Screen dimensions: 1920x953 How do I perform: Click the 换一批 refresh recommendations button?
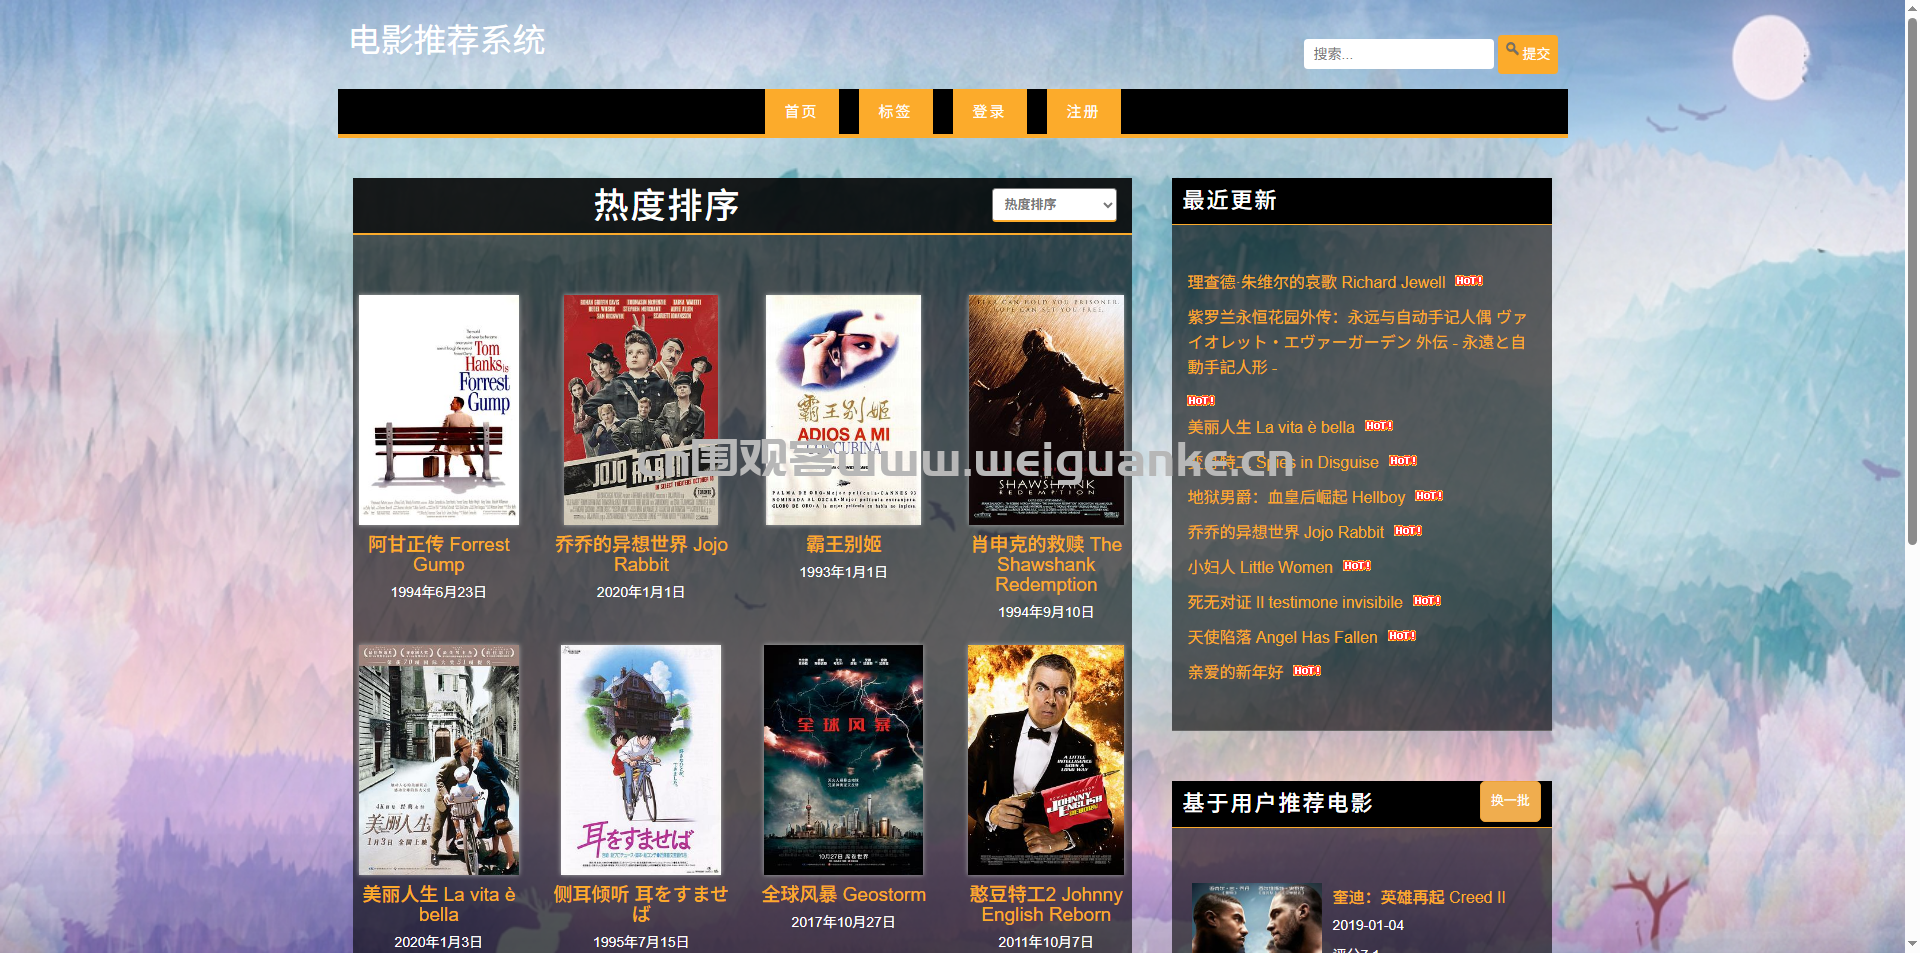1510,801
